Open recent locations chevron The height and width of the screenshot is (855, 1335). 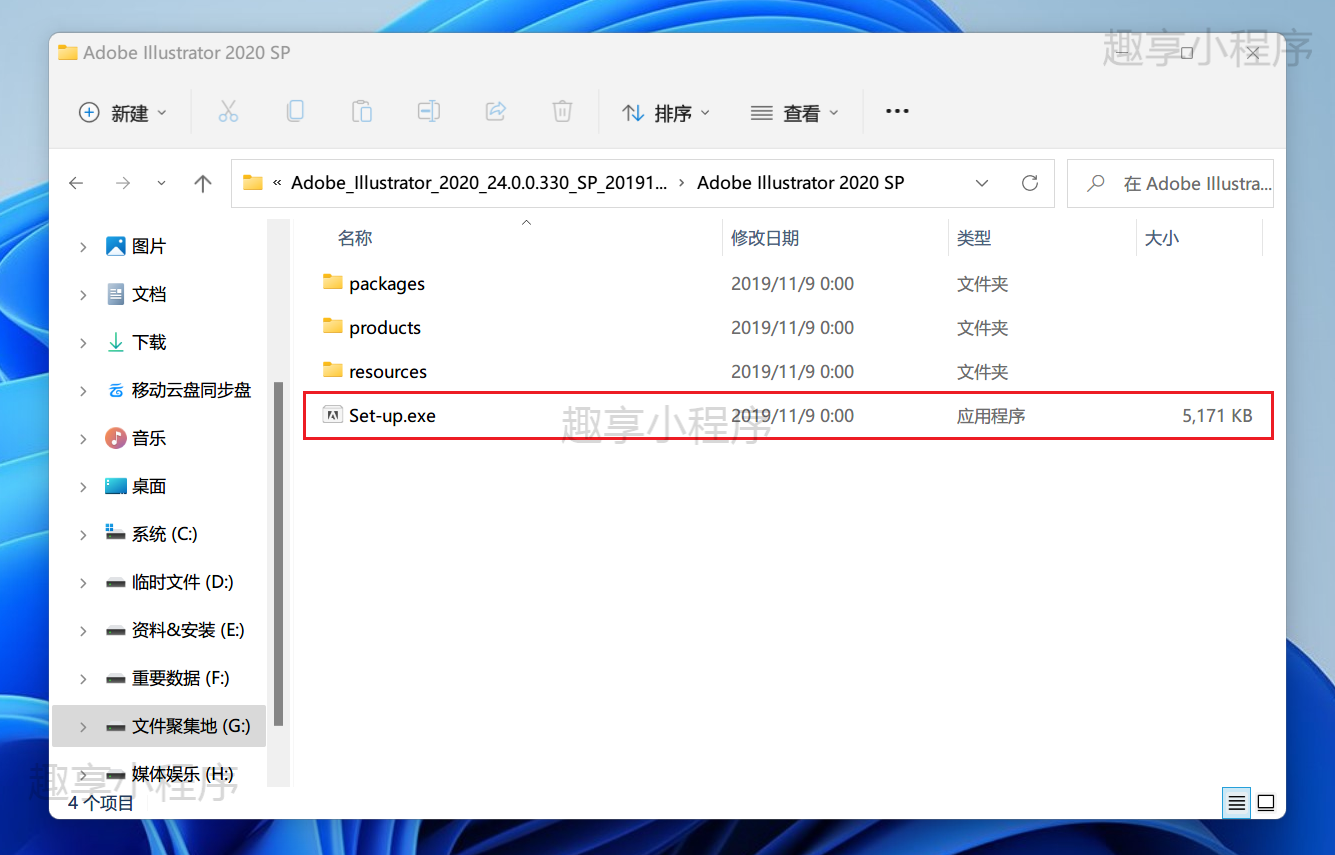pyautogui.click(x=162, y=183)
